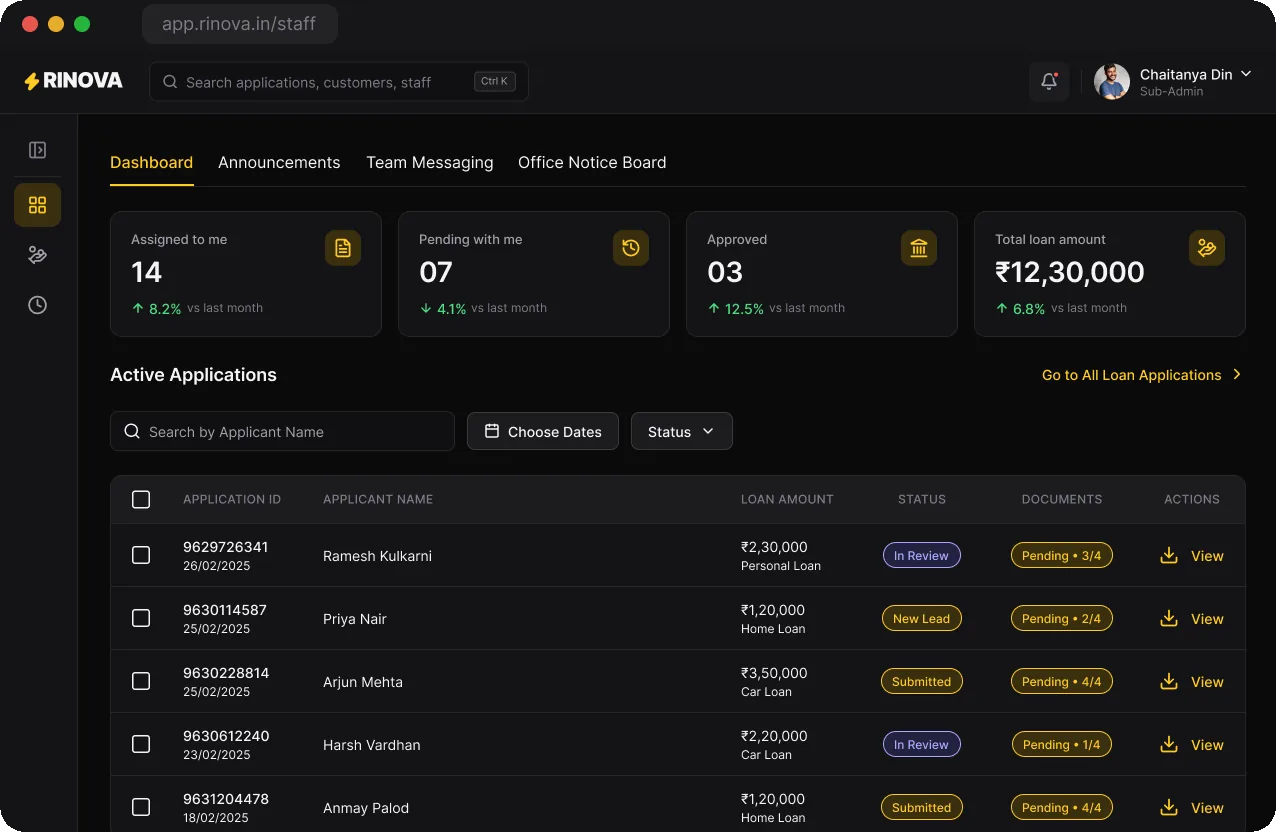1276x832 pixels.
Task: Click the arrow next to Go to All Loan Applications
Action: coord(1237,374)
